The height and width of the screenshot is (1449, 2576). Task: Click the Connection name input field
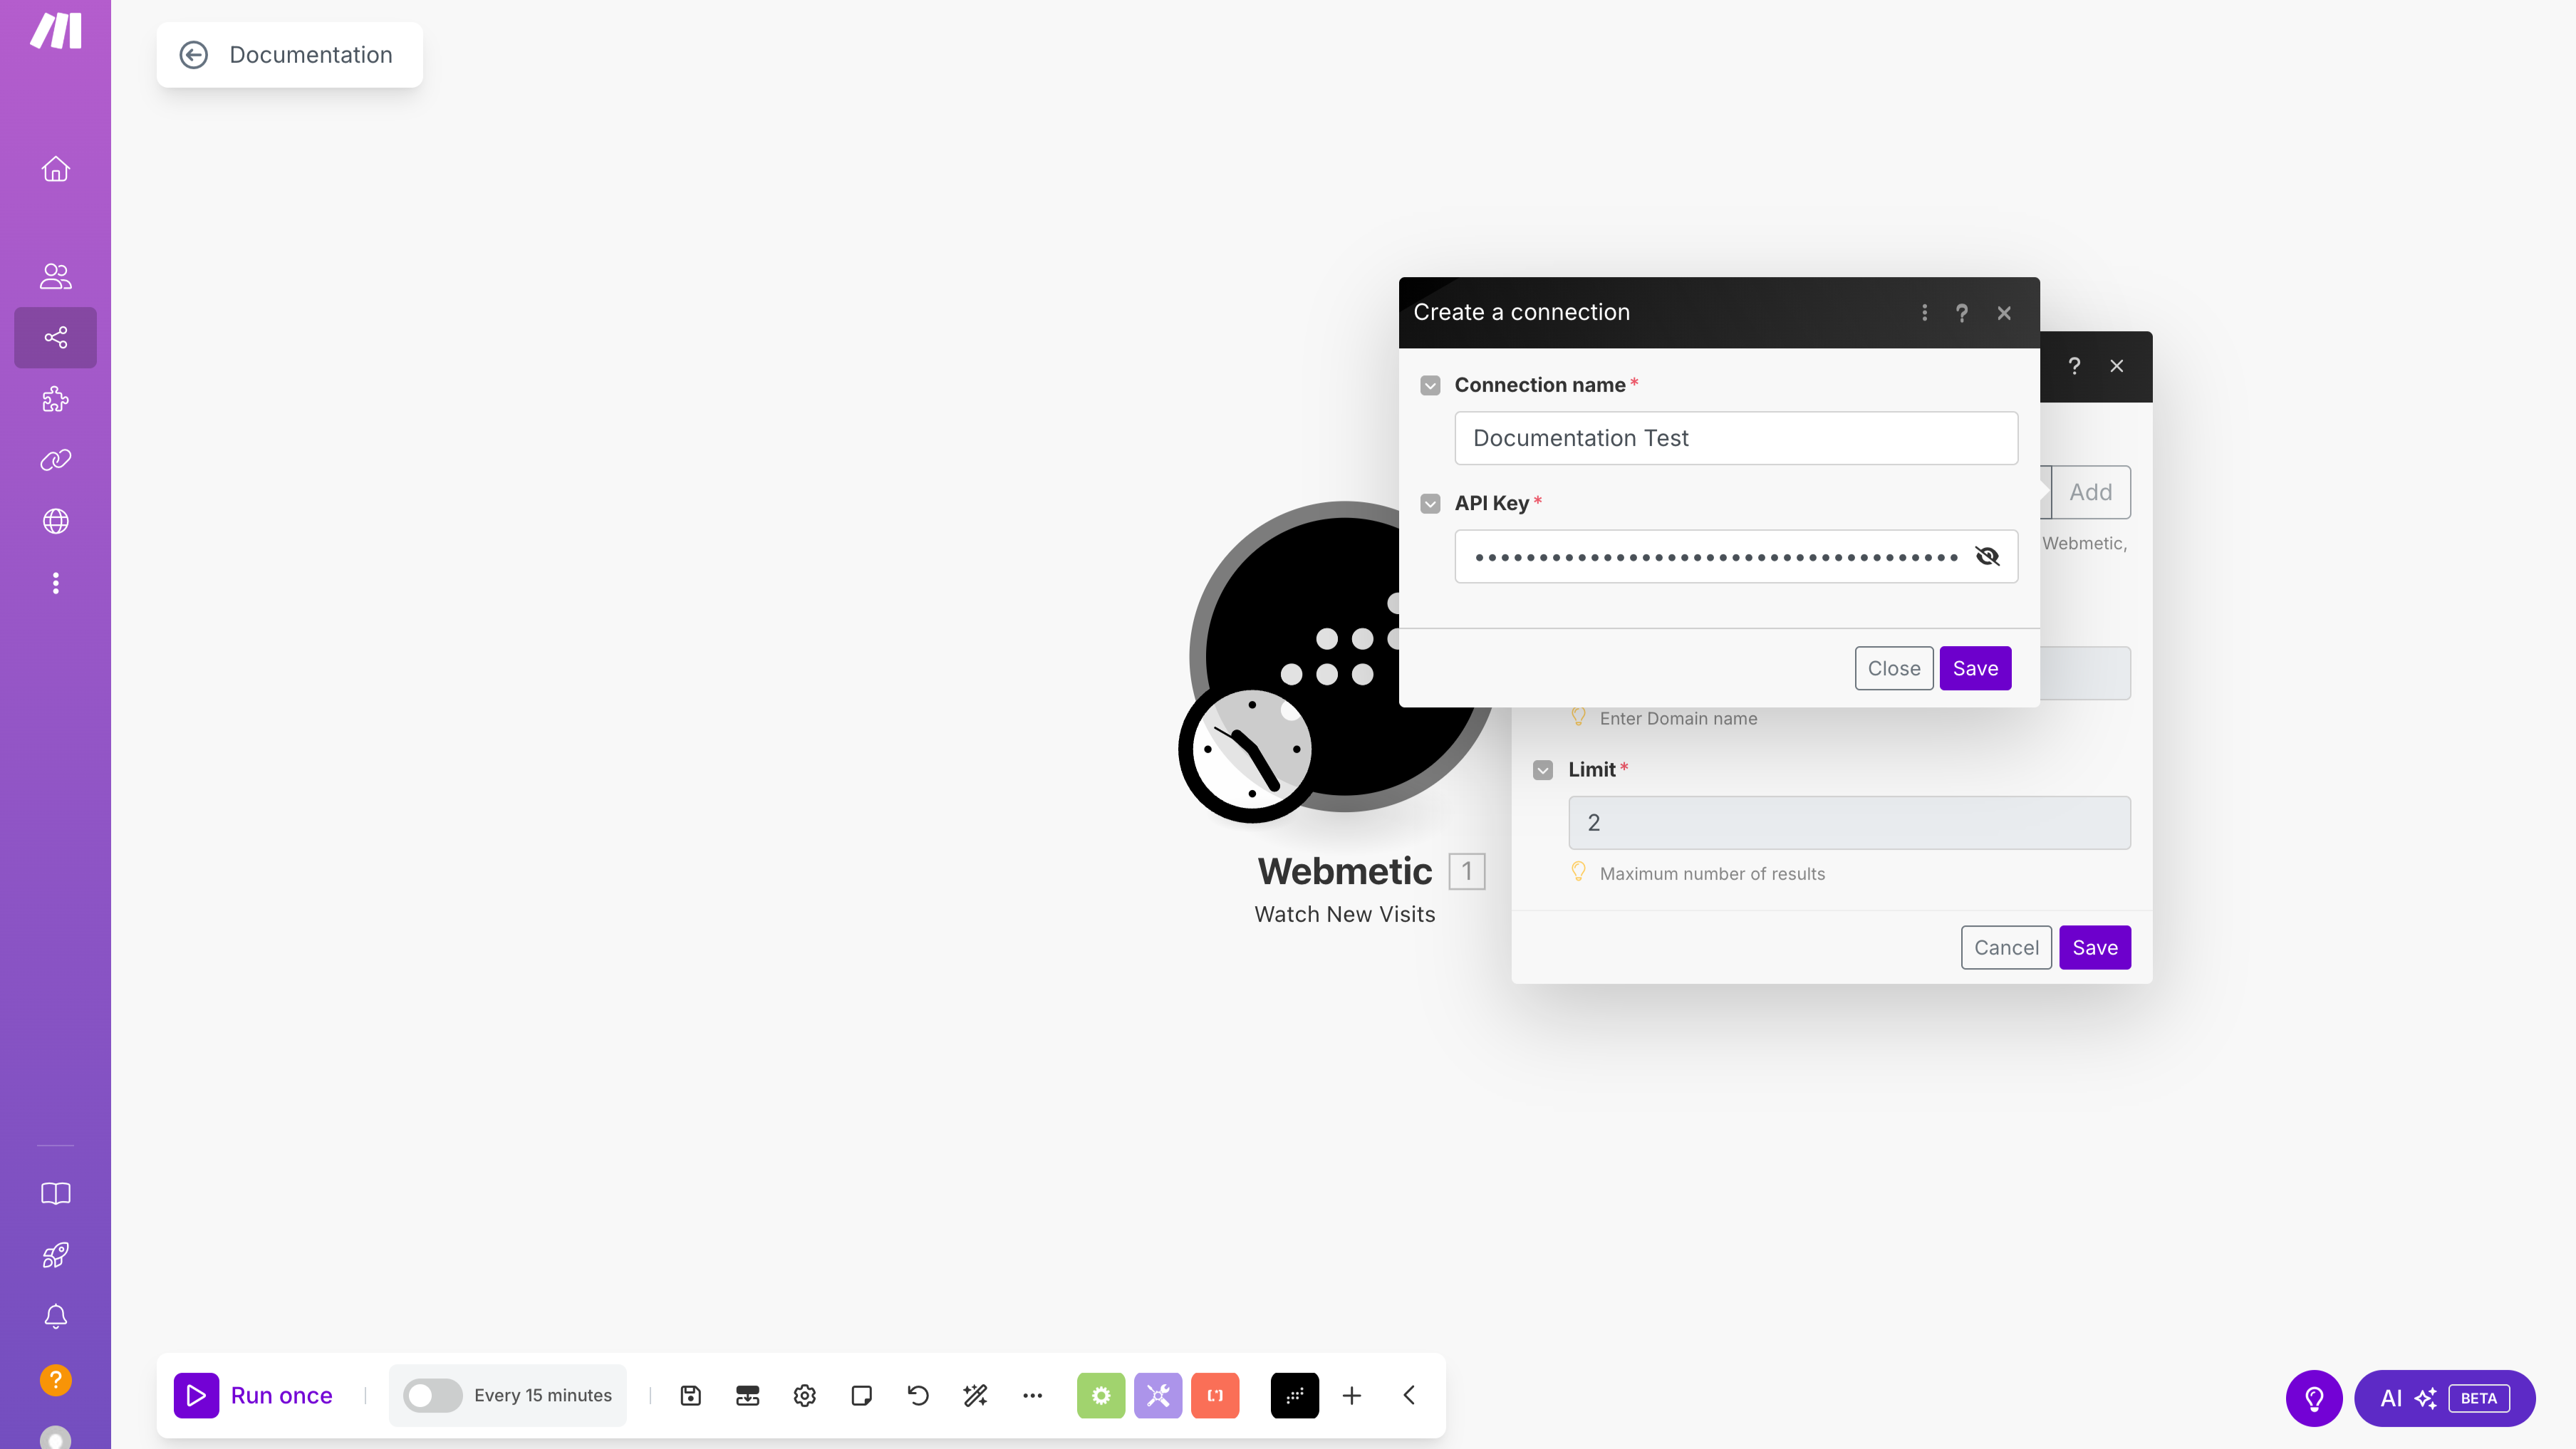[1736, 438]
